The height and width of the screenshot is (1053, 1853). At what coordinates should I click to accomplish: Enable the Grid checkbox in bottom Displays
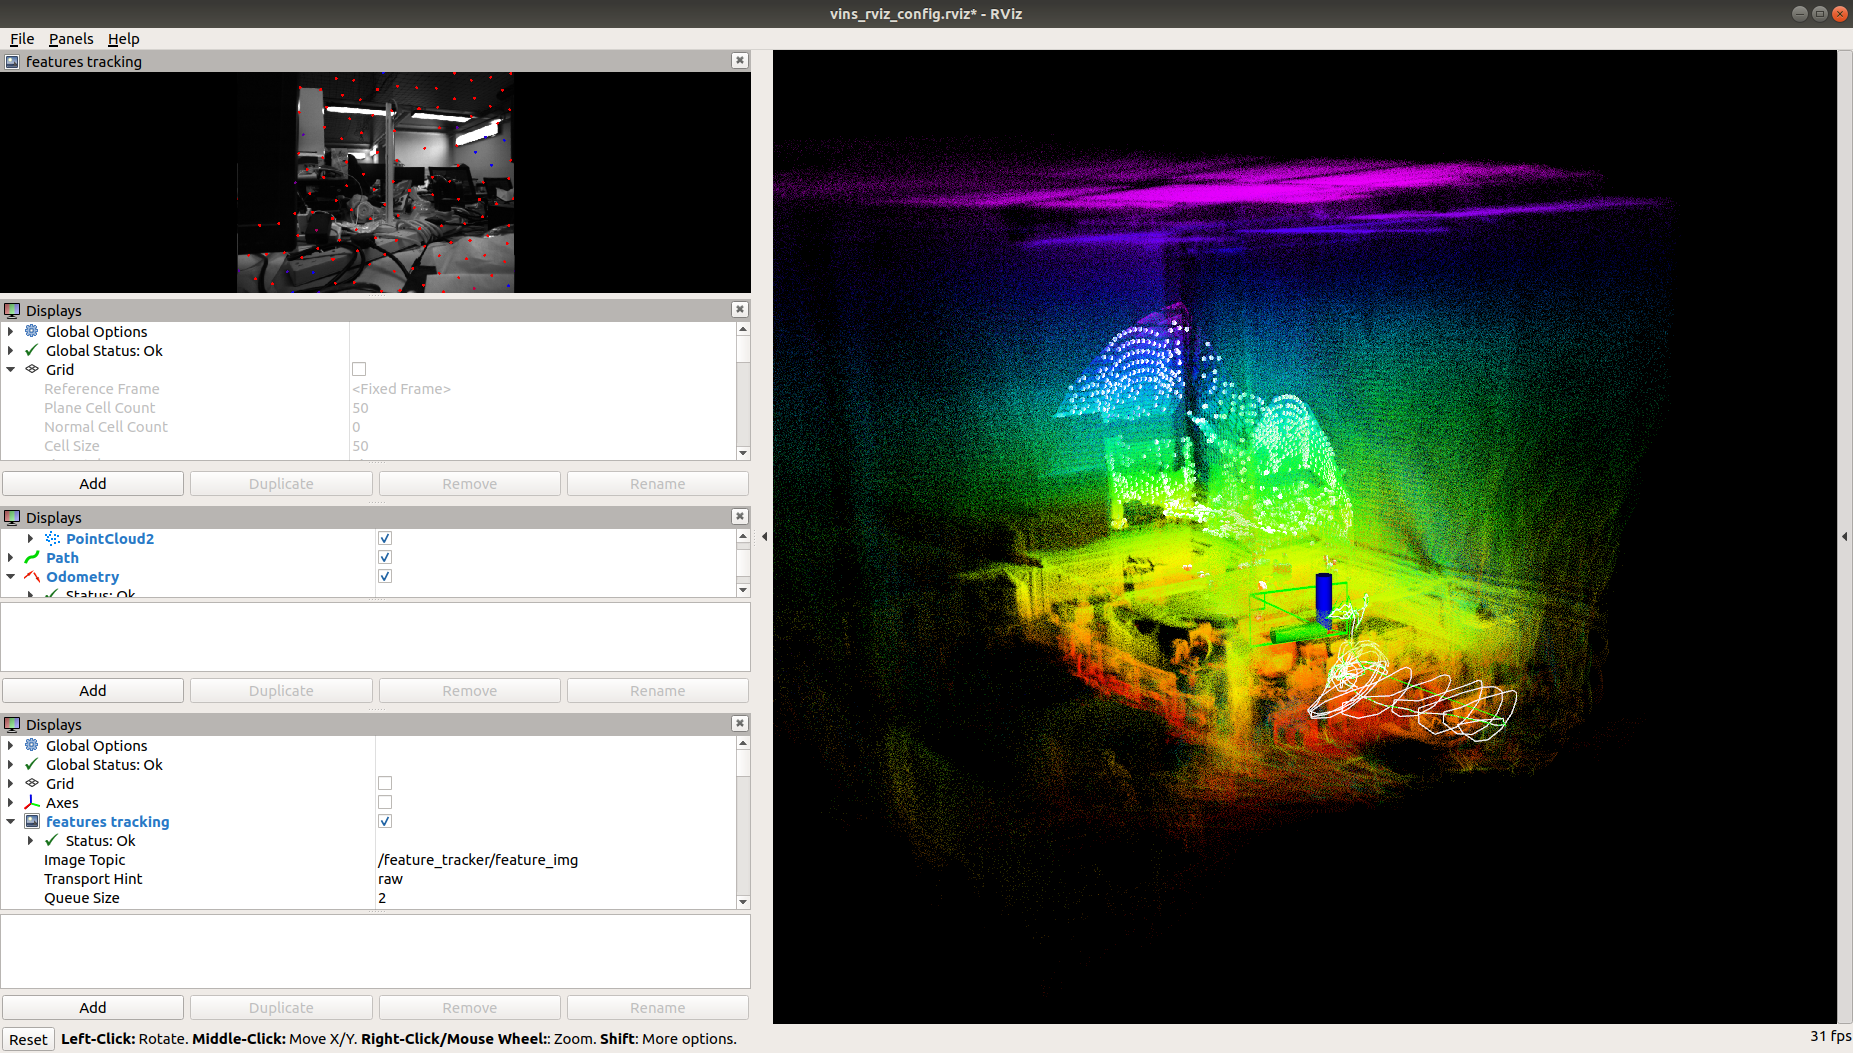click(x=385, y=783)
